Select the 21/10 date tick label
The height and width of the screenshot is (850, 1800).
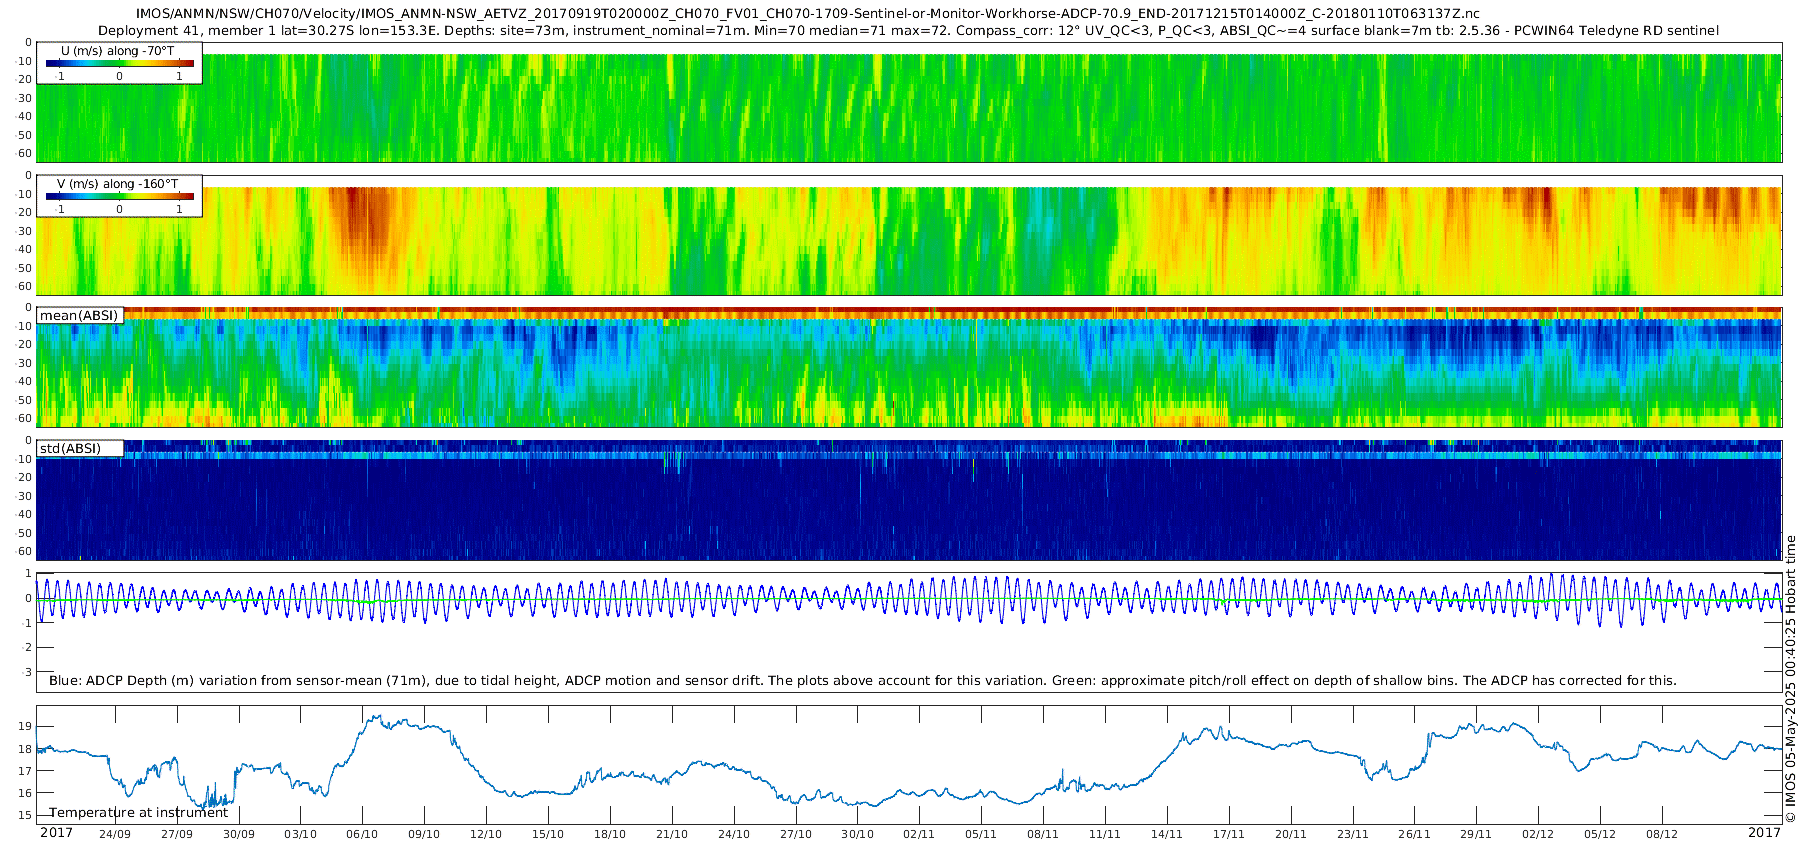point(672,834)
